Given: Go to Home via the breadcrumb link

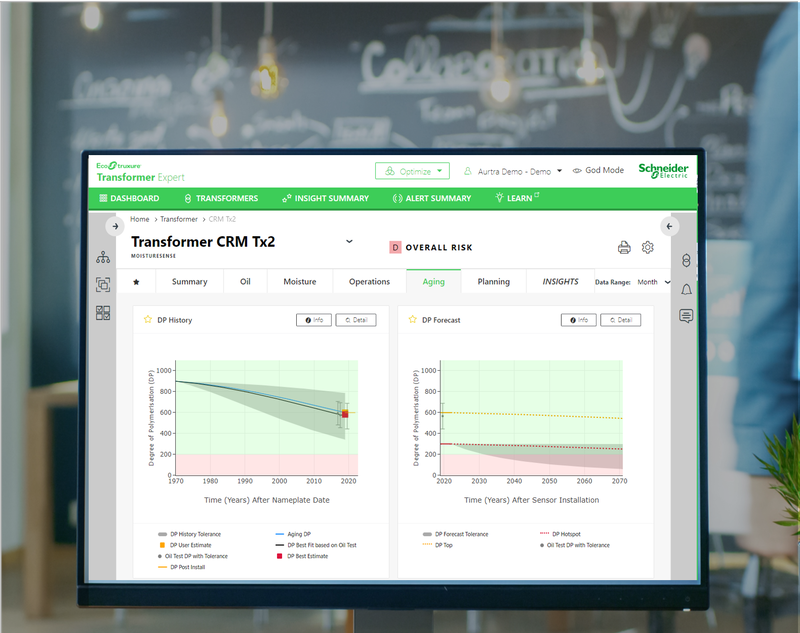Looking at the screenshot, I should 139,219.
